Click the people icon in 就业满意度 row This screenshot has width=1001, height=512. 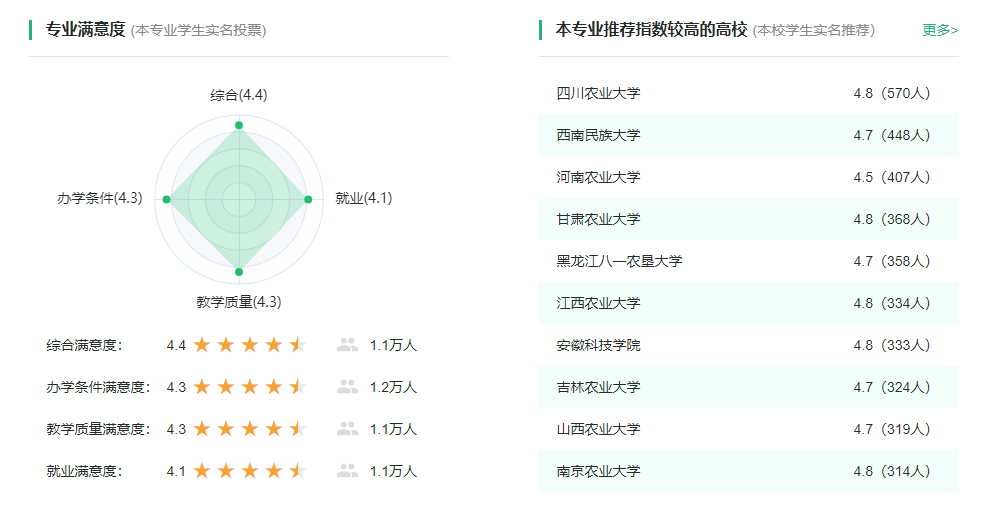(x=347, y=471)
